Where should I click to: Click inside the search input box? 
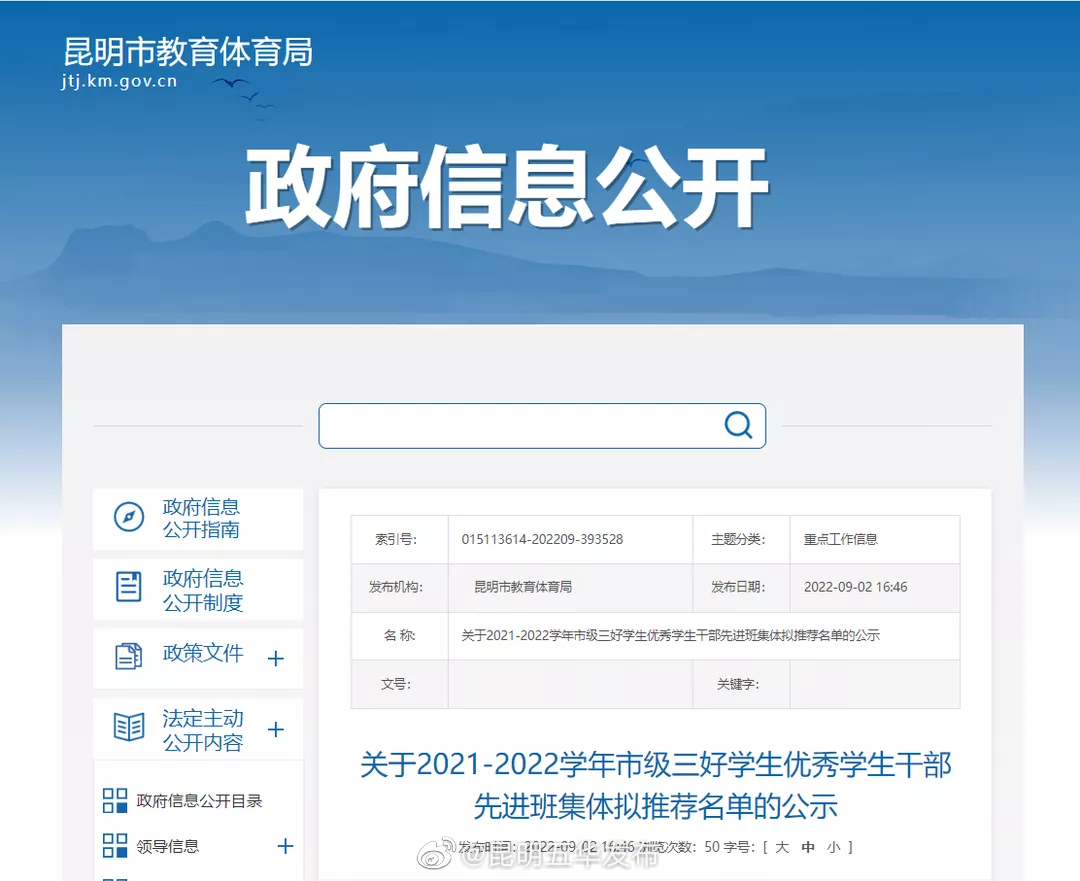pos(520,425)
